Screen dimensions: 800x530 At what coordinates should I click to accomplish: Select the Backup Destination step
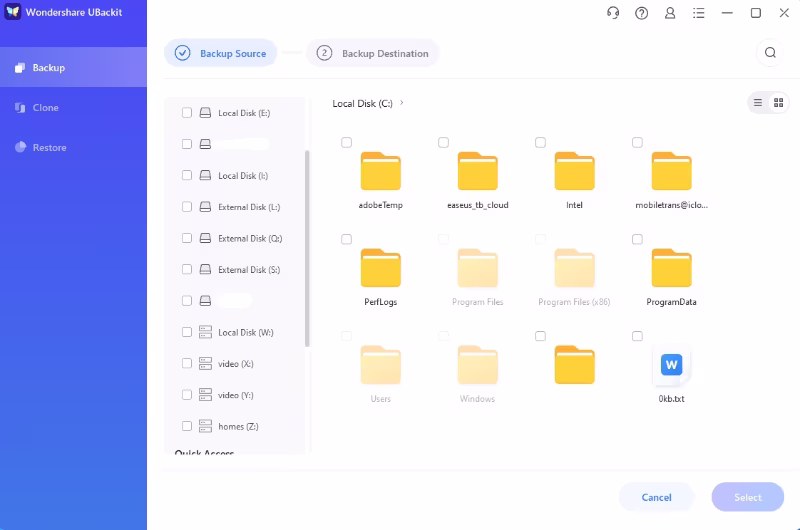(x=372, y=53)
